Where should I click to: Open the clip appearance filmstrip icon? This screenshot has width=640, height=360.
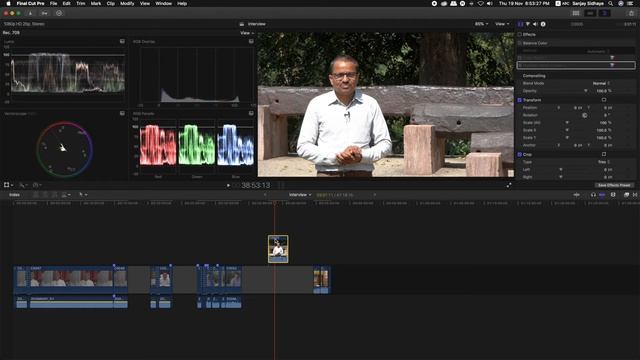pos(613,195)
